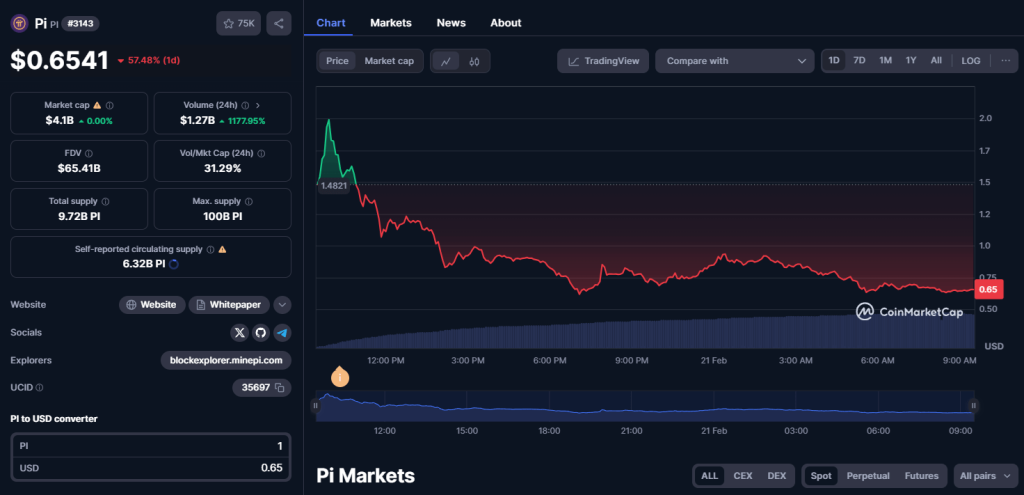Visit the Website link
Screen dimensions: 1024x495
[x=152, y=304]
